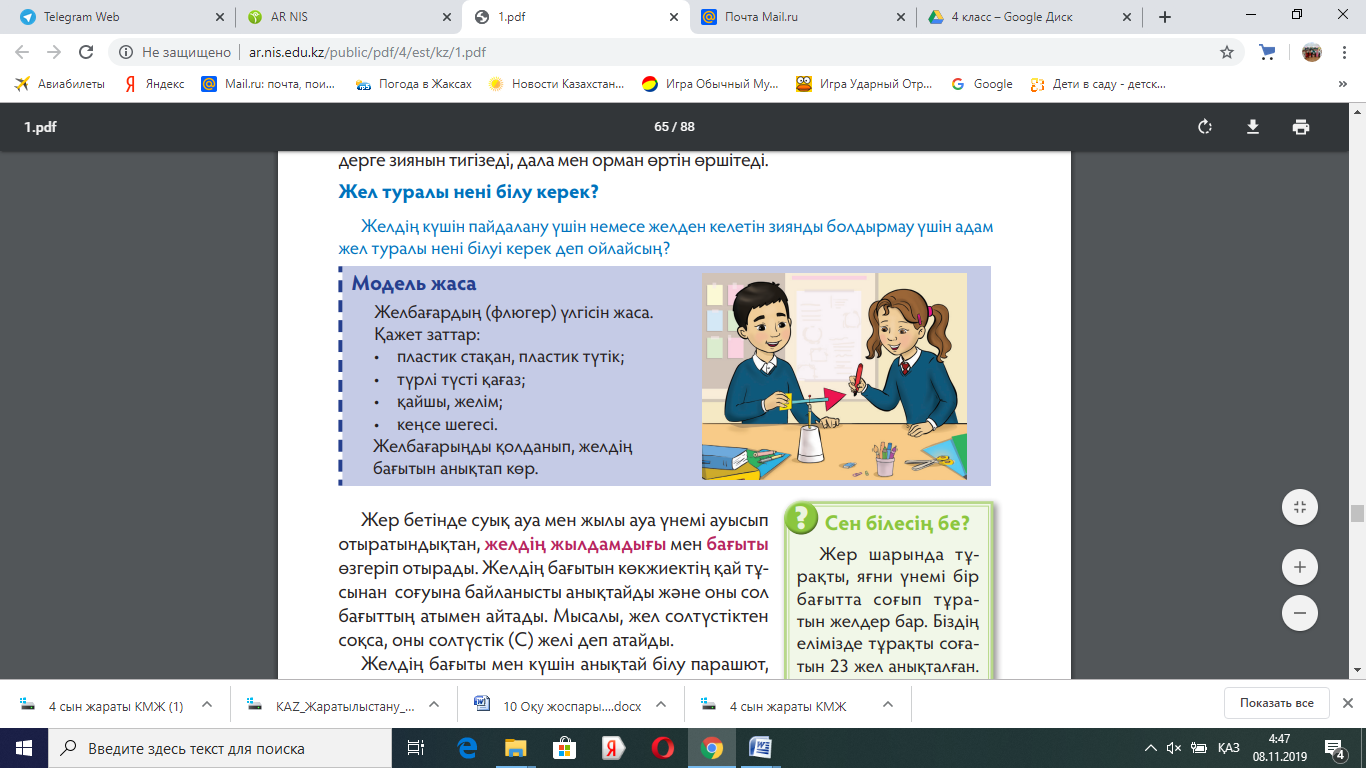This screenshot has height=768, width=1366.
Task: Open the Mail.ru: почта bookmark
Action: click(268, 84)
